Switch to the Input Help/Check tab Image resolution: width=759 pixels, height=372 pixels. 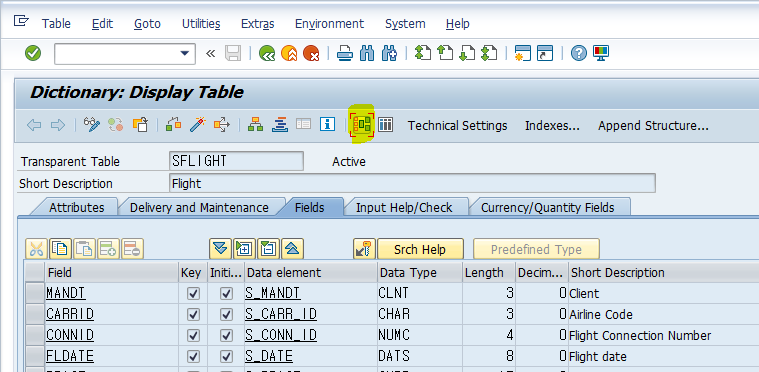404,208
